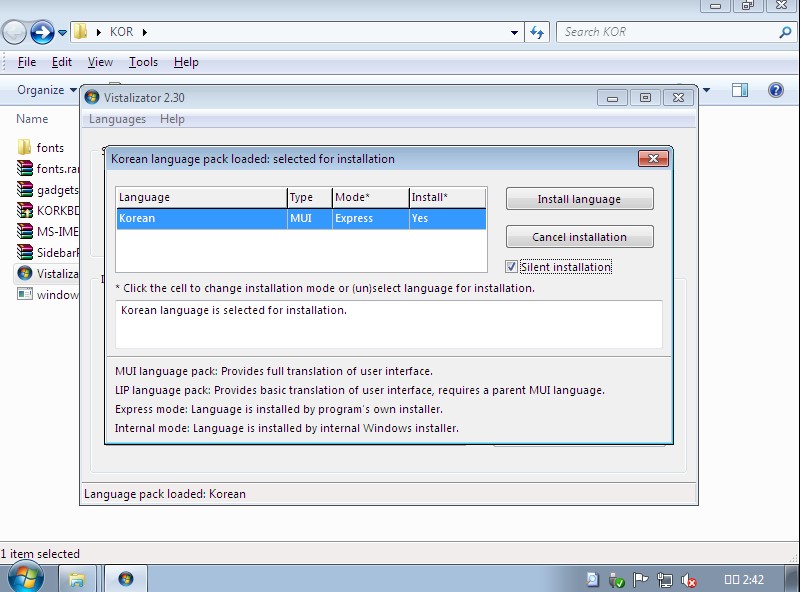Uncheck the Silent installation checkbox
This screenshot has width=800, height=592.
(x=511, y=266)
